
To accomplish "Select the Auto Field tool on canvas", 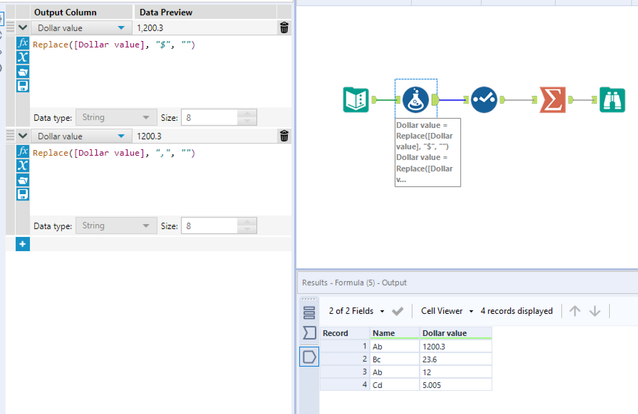I will click(x=484, y=100).
